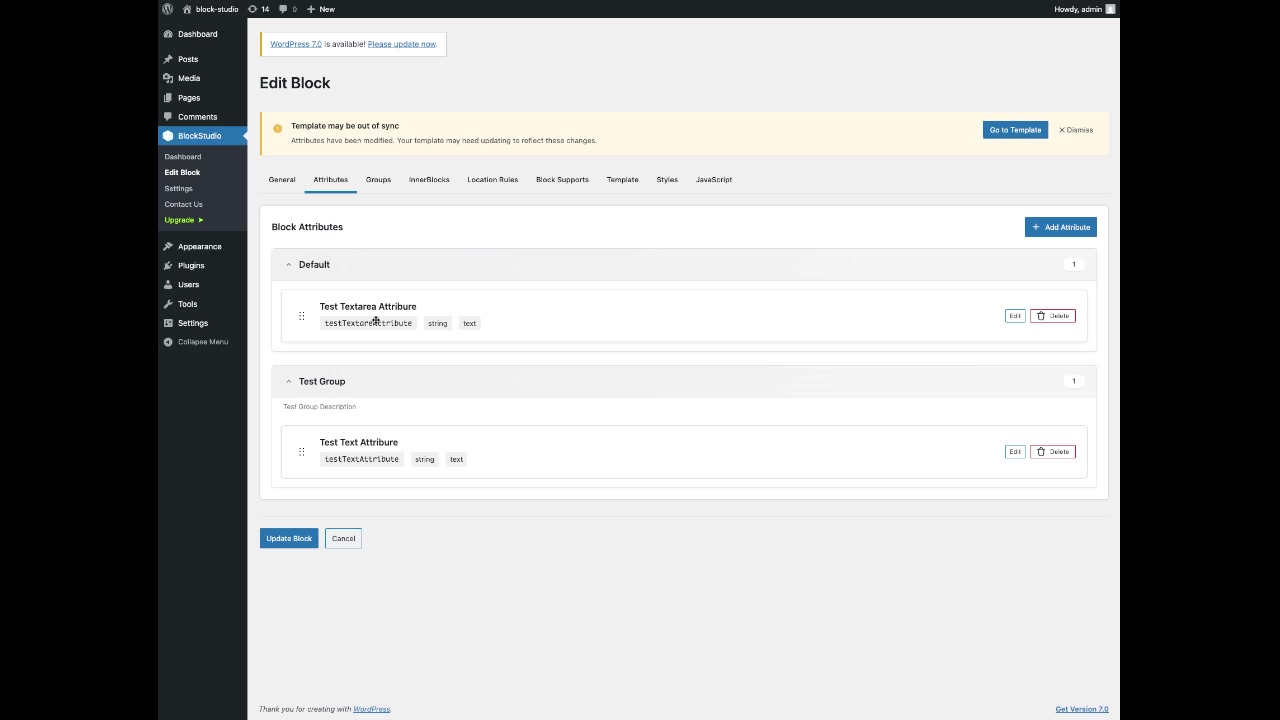
Task: Collapse the Test Group section
Action: [x=288, y=381]
